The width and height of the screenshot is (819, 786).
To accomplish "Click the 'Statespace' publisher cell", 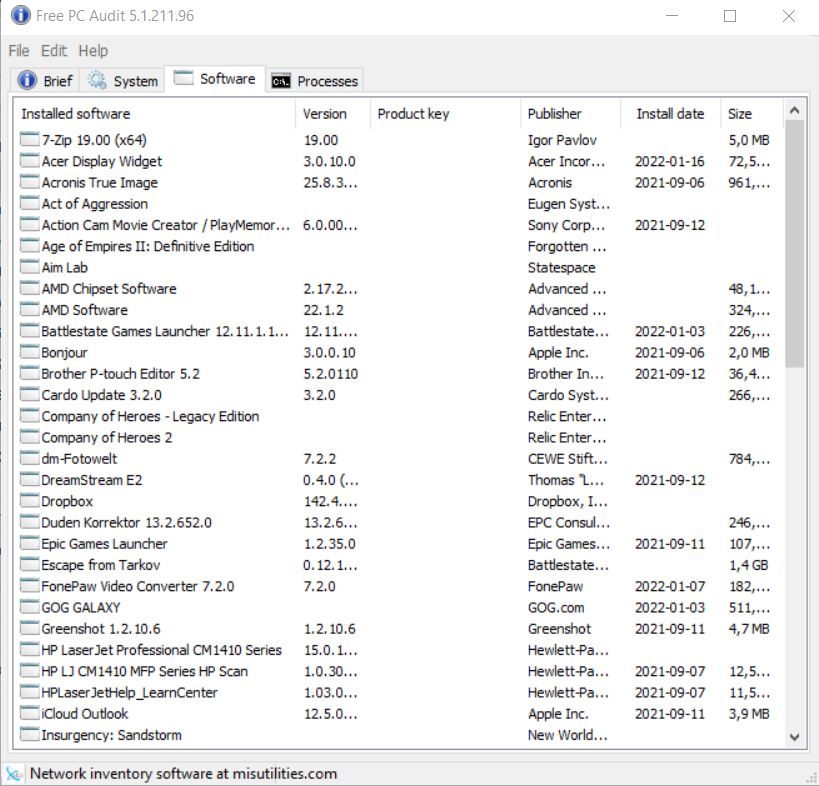I will pos(561,267).
